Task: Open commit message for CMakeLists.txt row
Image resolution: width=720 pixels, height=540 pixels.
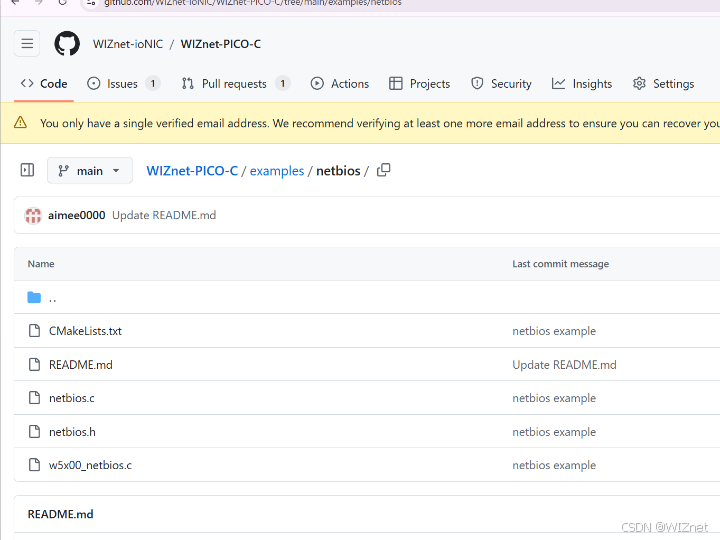Action: (554, 331)
